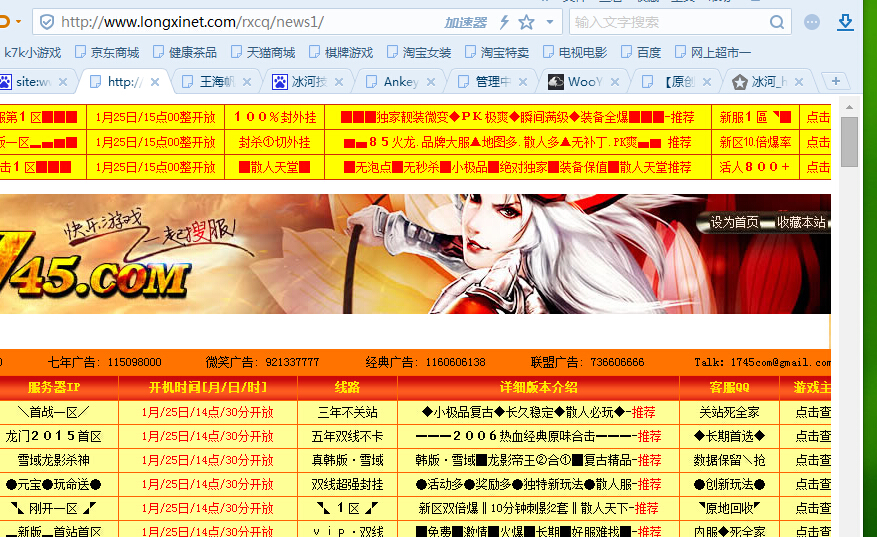Click the address bar URL text
This screenshot has width=877, height=537.
(x=192, y=22)
